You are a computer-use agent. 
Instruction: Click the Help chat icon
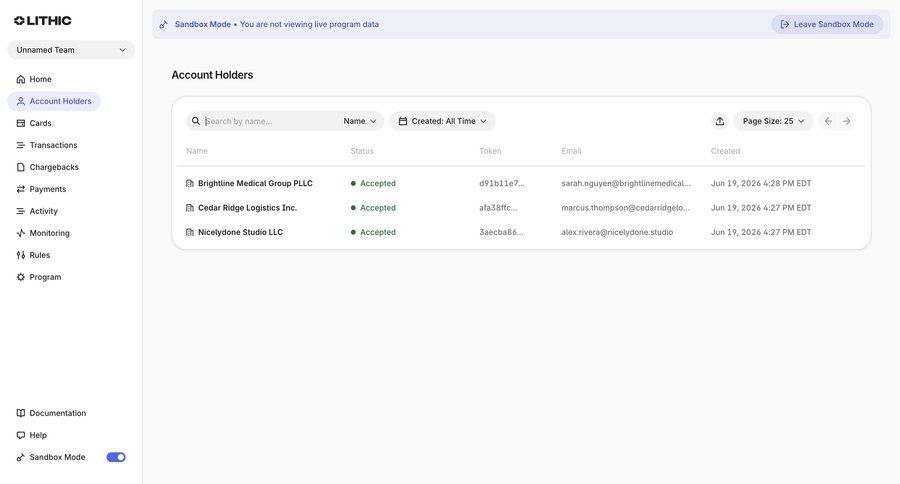coord(21,435)
